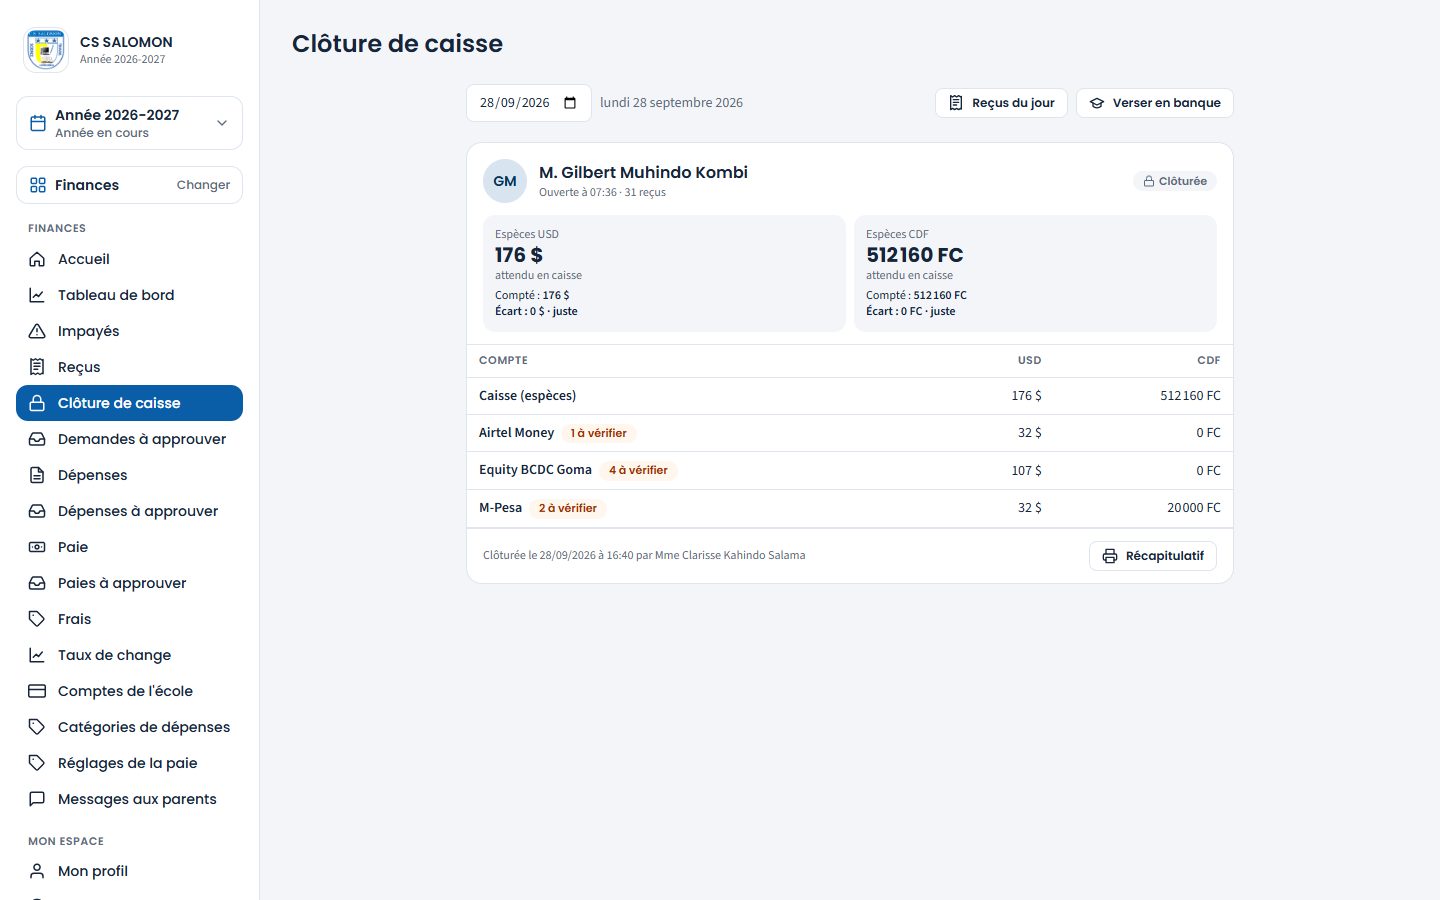Open Catégories de dépenses

(x=129, y=727)
